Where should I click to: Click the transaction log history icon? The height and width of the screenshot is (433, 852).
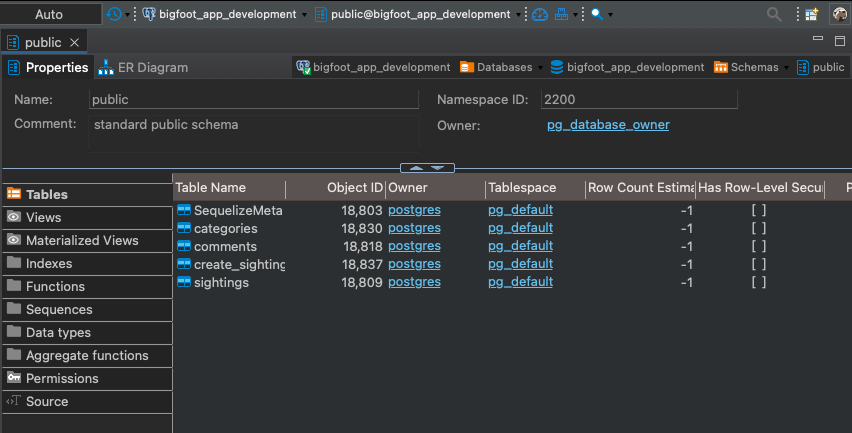pyautogui.click(x=114, y=14)
